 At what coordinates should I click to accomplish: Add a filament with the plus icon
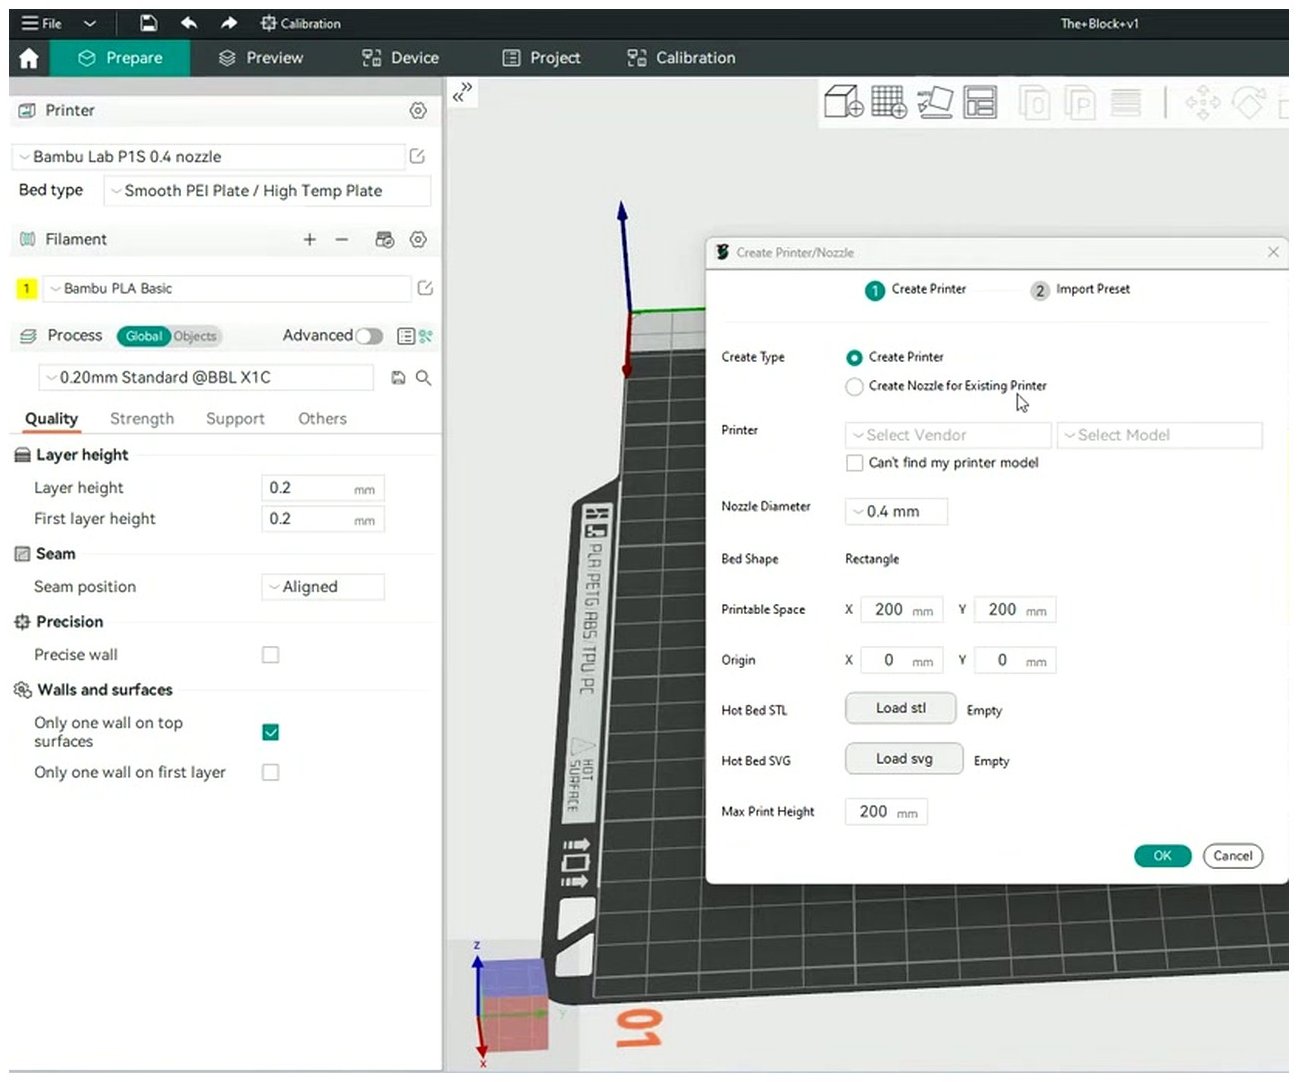310,239
